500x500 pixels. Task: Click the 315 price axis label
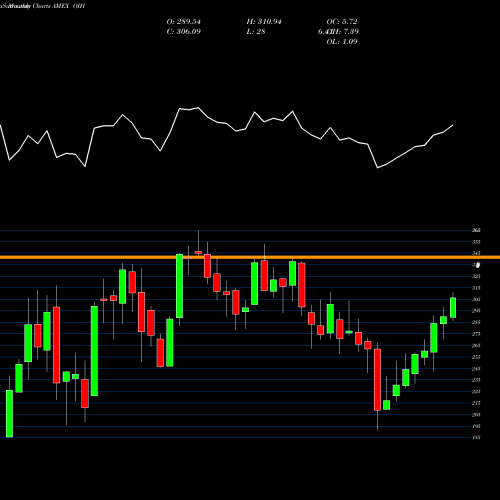[476, 288]
